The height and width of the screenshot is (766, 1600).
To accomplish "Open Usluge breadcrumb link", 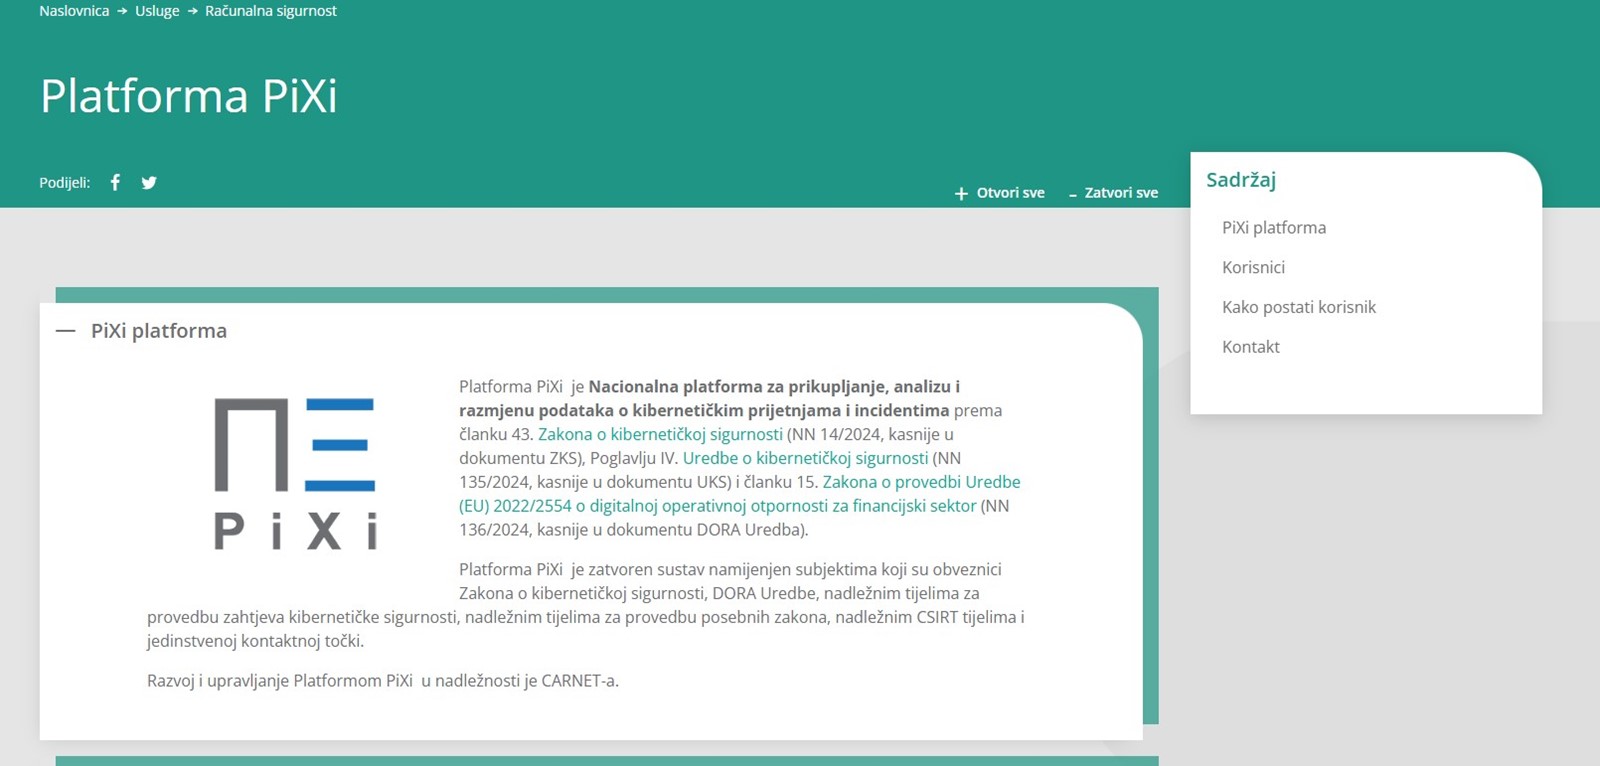I will coord(157,11).
